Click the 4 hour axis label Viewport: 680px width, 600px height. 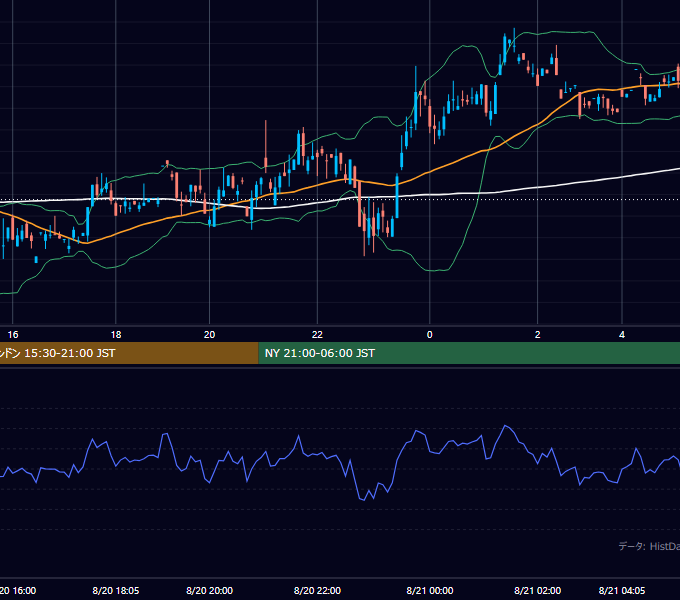click(622, 335)
